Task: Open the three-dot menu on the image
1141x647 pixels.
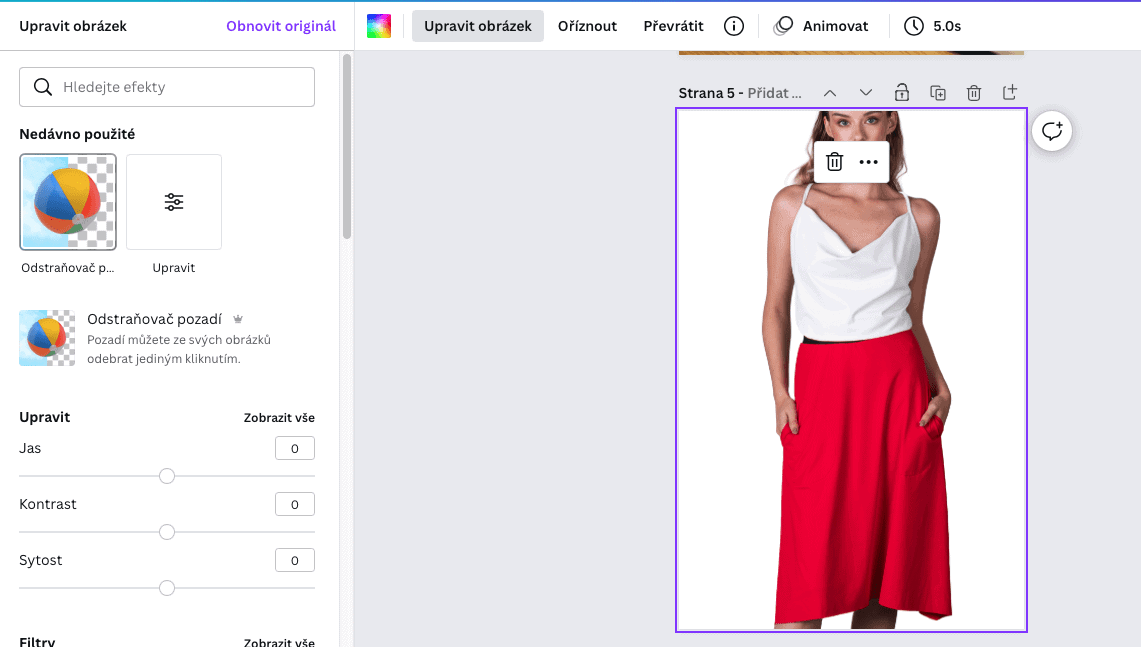Action: 867,161
